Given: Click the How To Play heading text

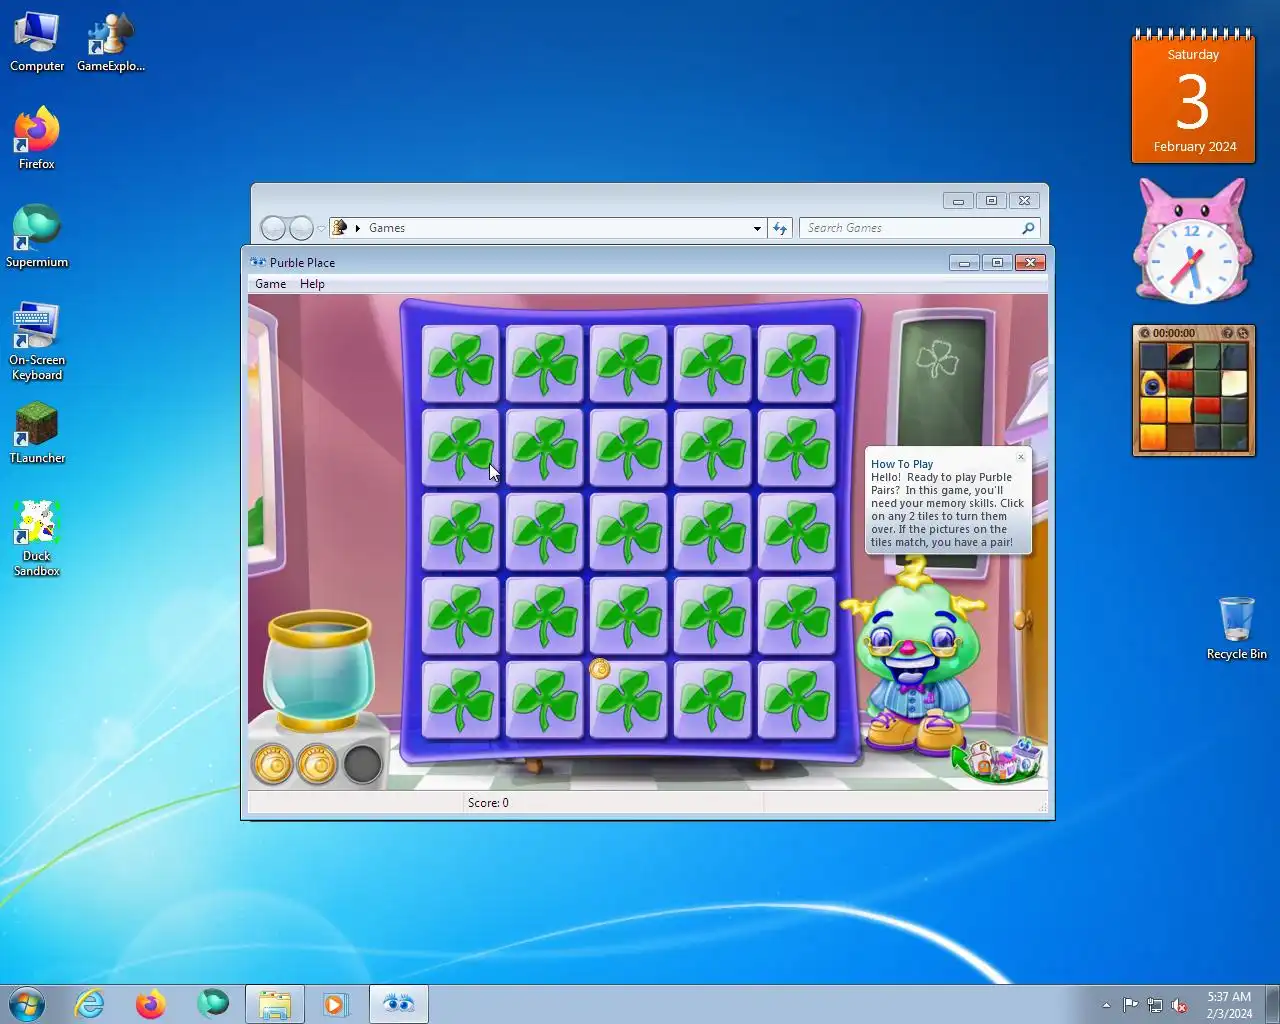Looking at the screenshot, I should pyautogui.click(x=902, y=464).
